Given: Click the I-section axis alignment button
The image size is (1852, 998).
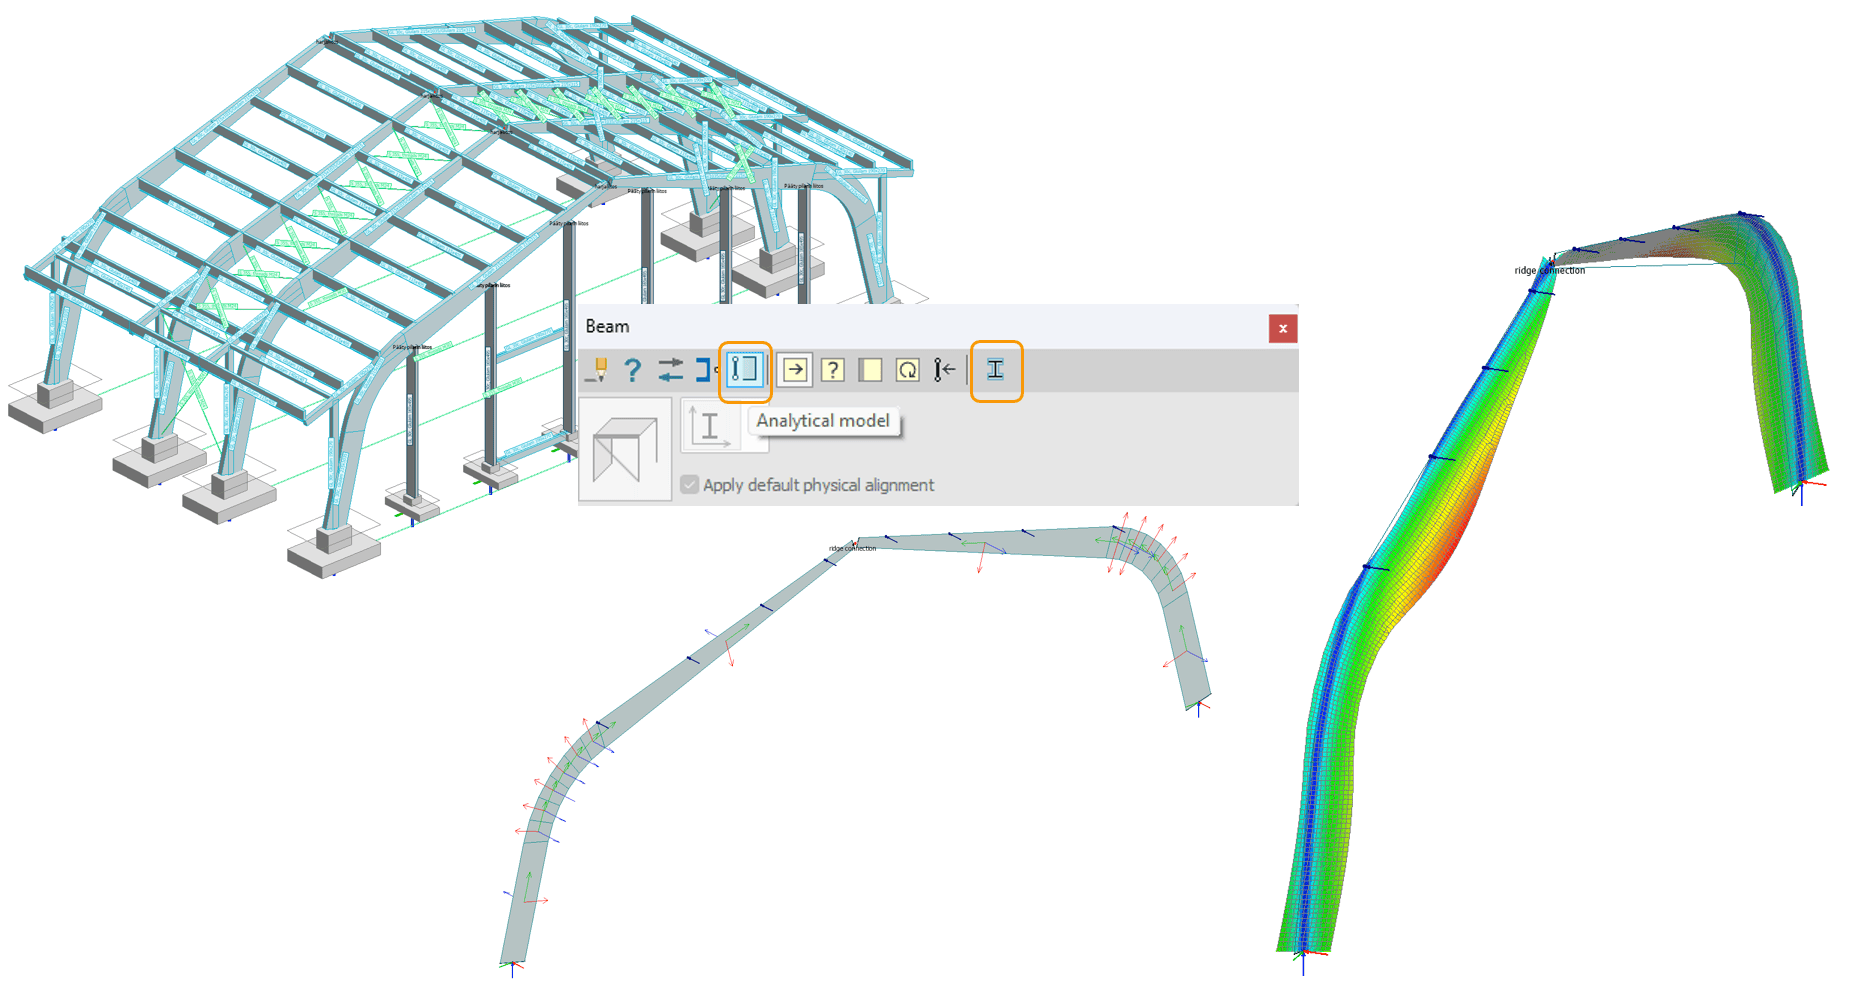Looking at the screenshot, I should pyautogui.click(x=710, y=425).
